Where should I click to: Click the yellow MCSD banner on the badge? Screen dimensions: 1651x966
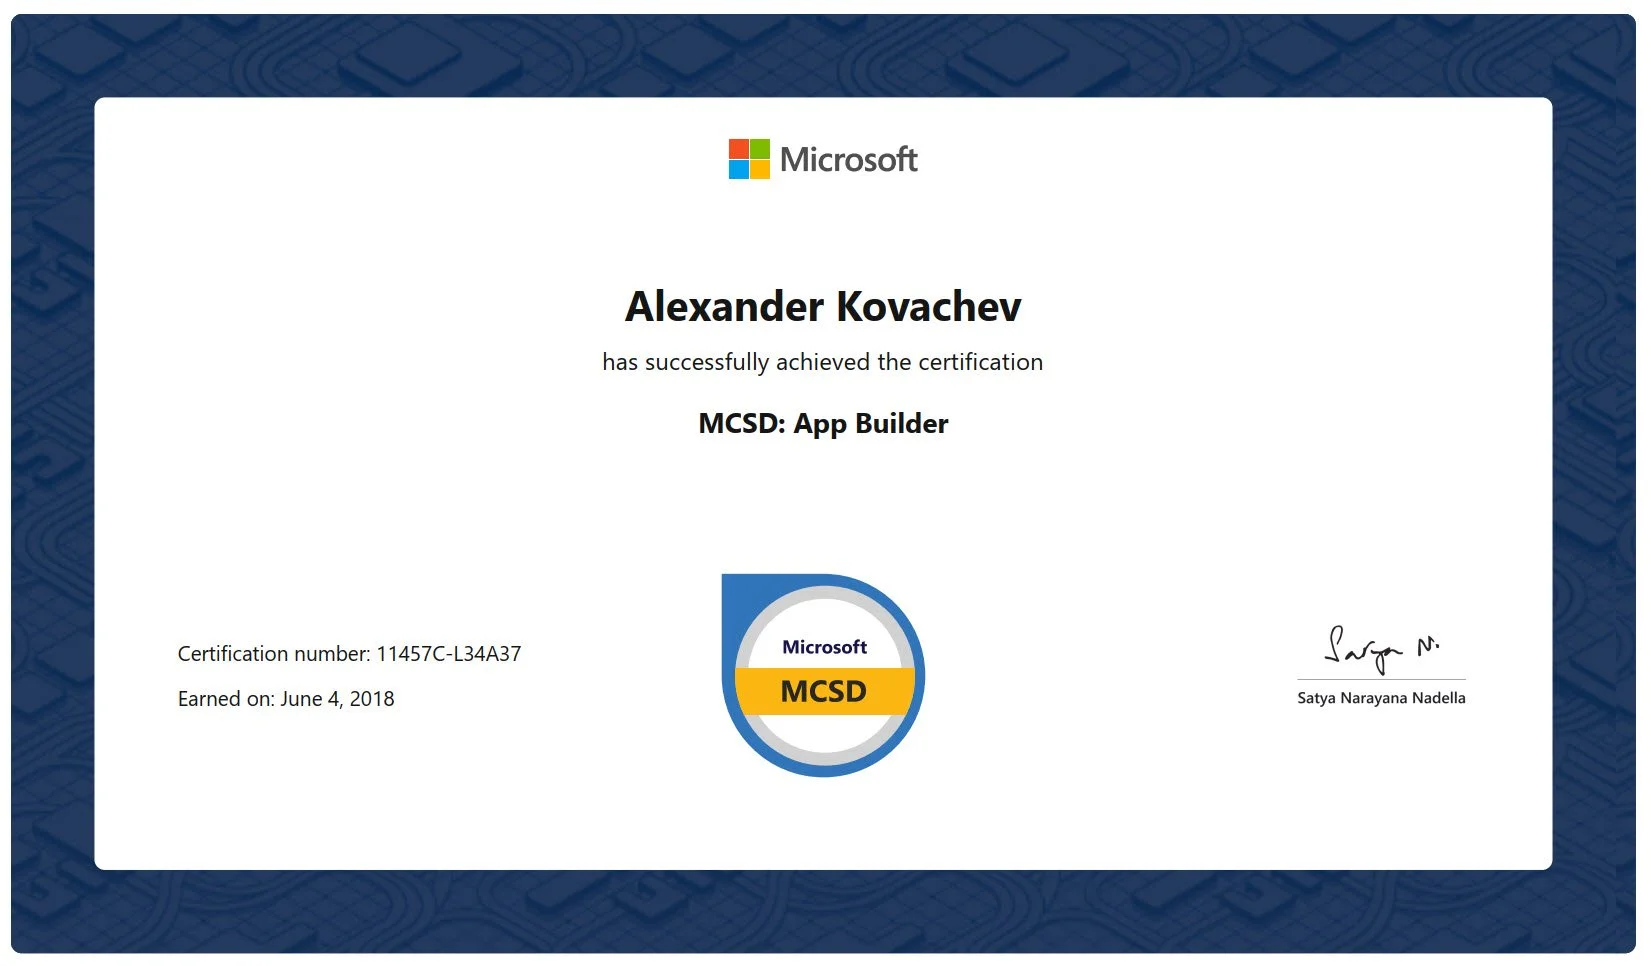[823, 691]
